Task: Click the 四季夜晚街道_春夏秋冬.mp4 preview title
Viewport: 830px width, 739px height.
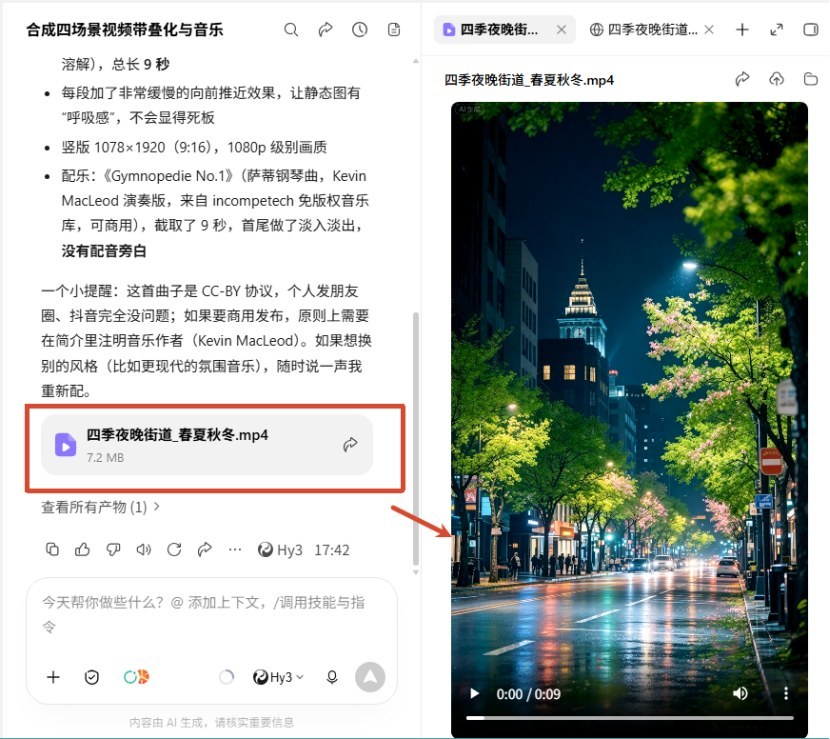Action: tap(529, 80)
